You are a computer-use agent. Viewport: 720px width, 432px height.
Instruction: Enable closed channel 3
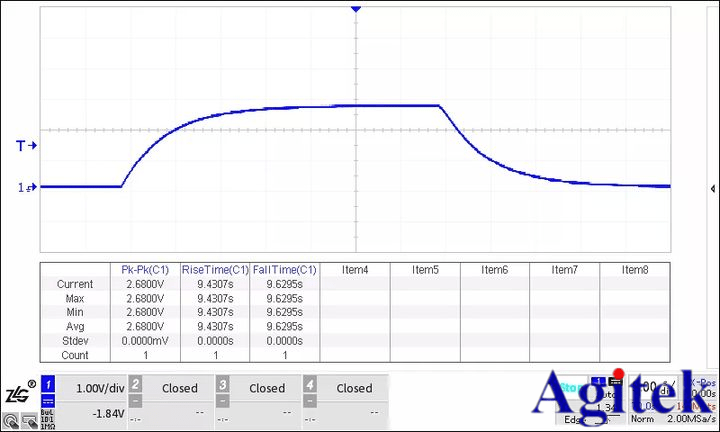(x=267, y=388)
